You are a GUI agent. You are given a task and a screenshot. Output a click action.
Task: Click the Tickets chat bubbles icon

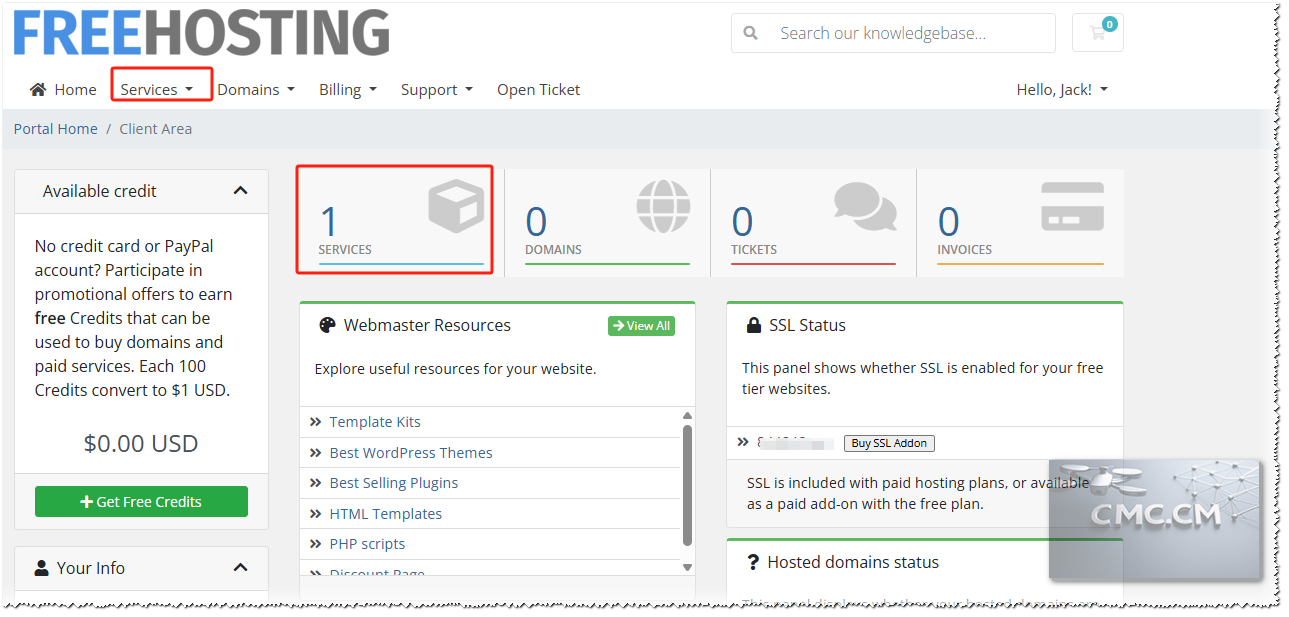point(865,206)
